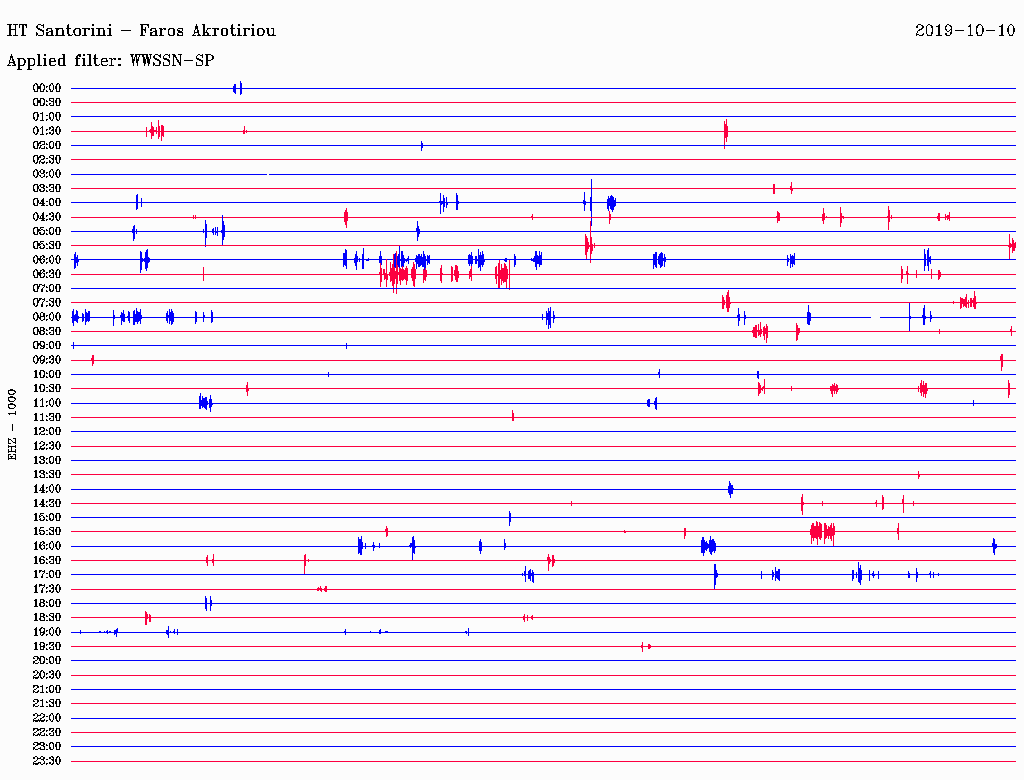Click the 05:30 time label

(47, 246)
